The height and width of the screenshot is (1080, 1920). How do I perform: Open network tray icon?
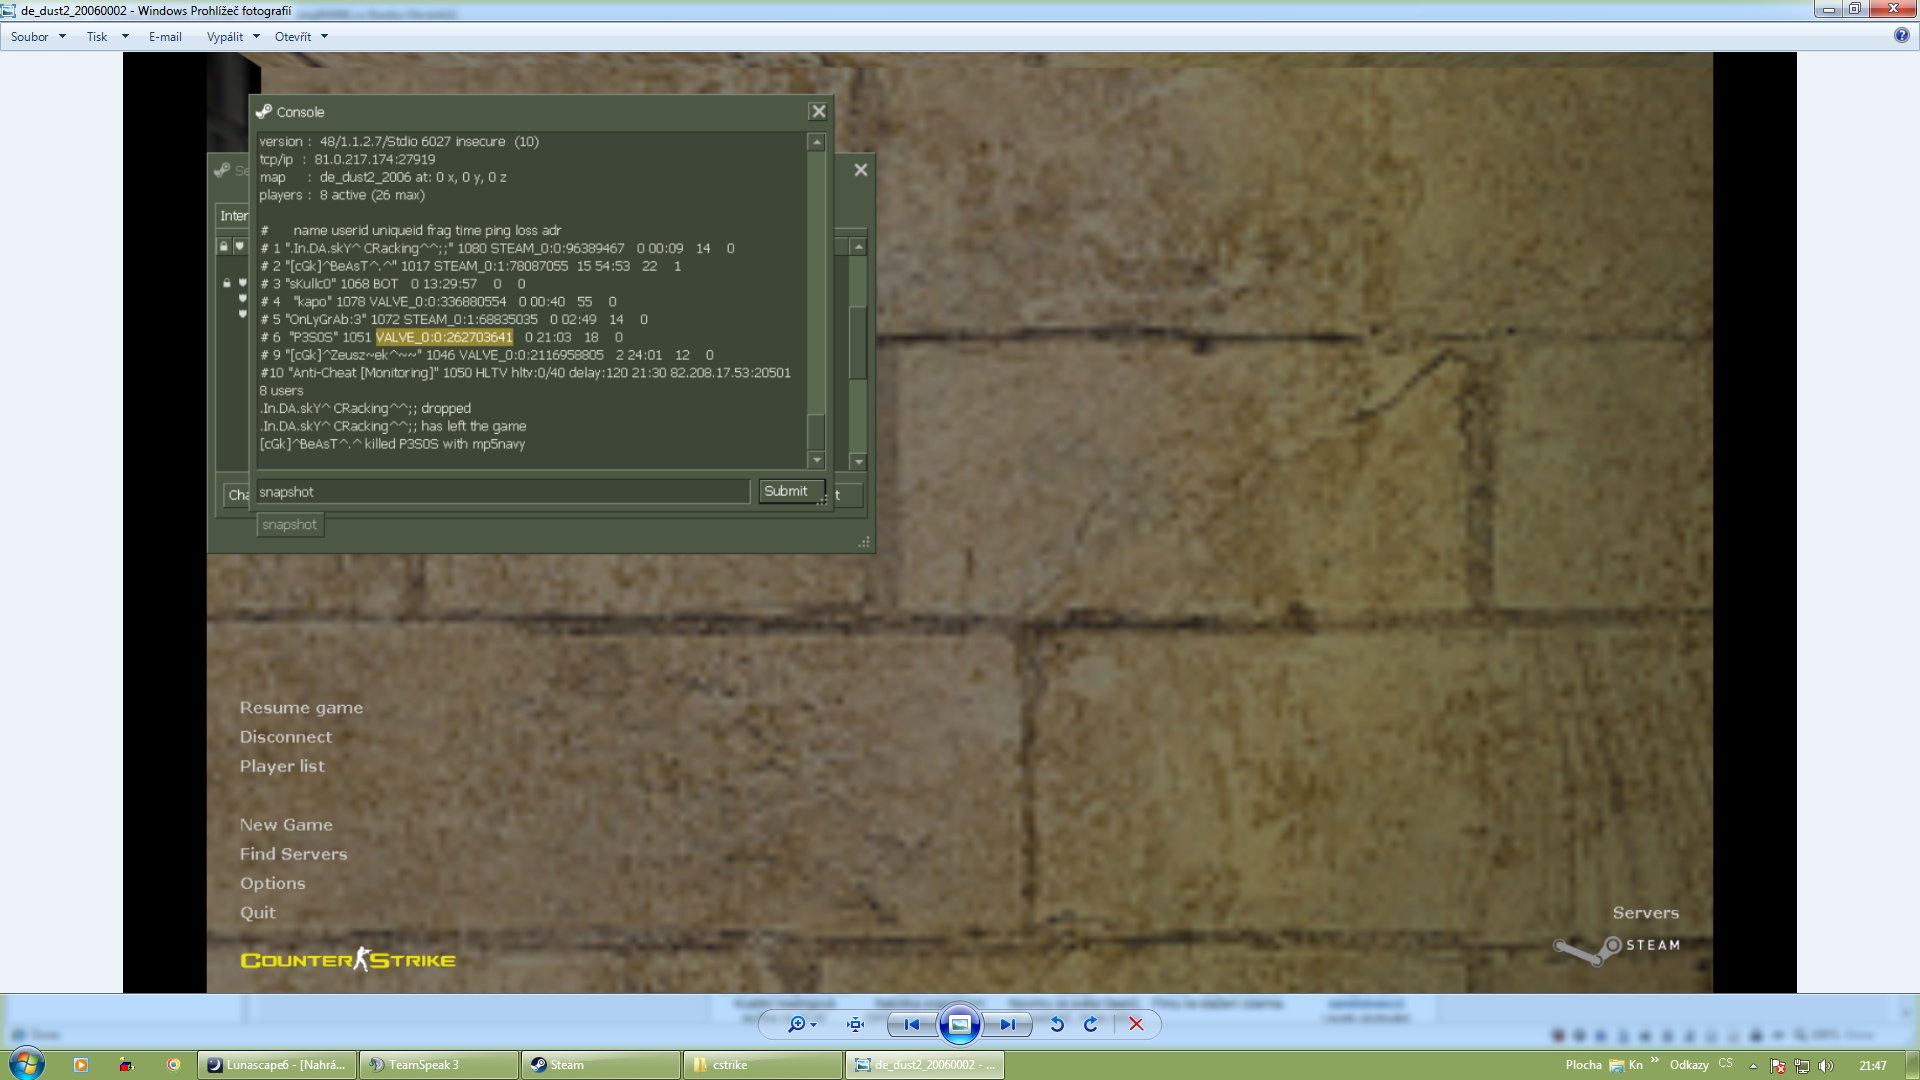coord(1802,1066)
